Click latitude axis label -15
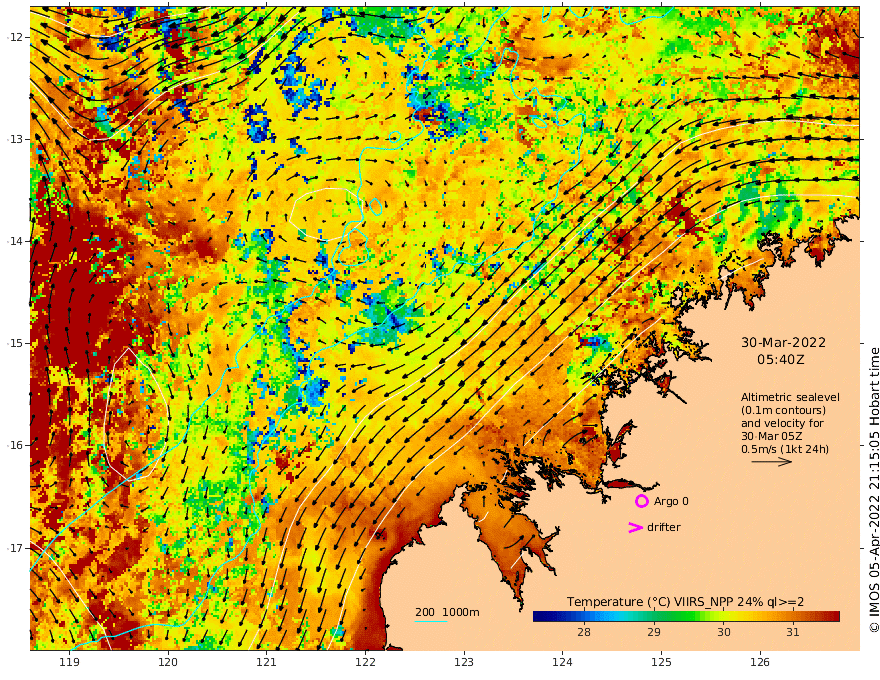The height and width of the screenshot is (680, 880). click(15, 343)
